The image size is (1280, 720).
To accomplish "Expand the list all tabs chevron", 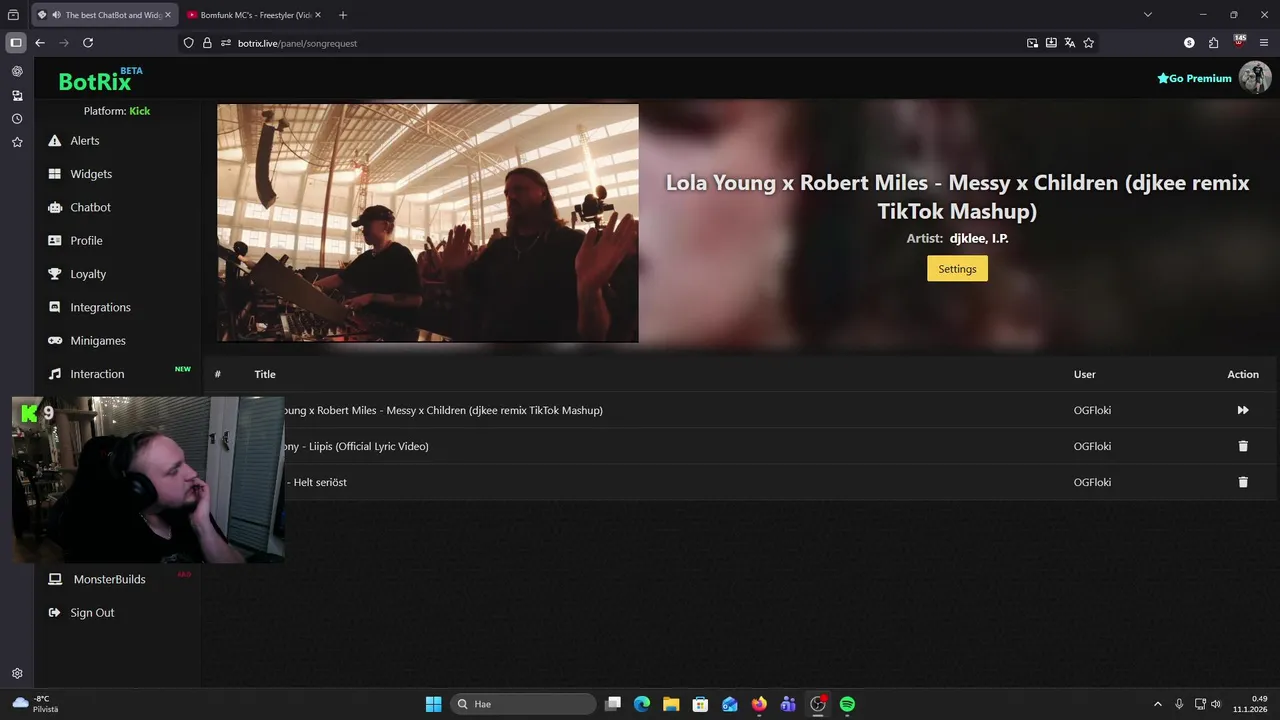I will [x=1148, y=15].
